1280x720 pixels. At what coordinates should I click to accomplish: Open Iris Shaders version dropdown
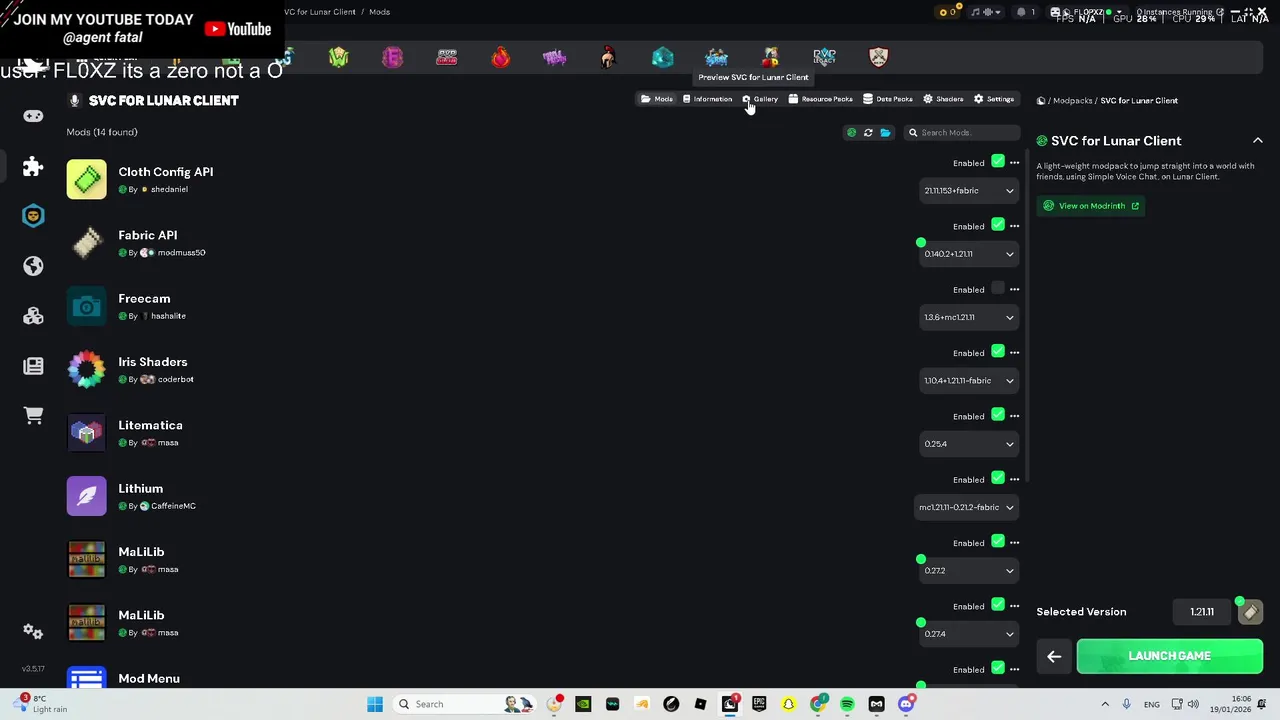pyautogui.click(x=968, y=381)
